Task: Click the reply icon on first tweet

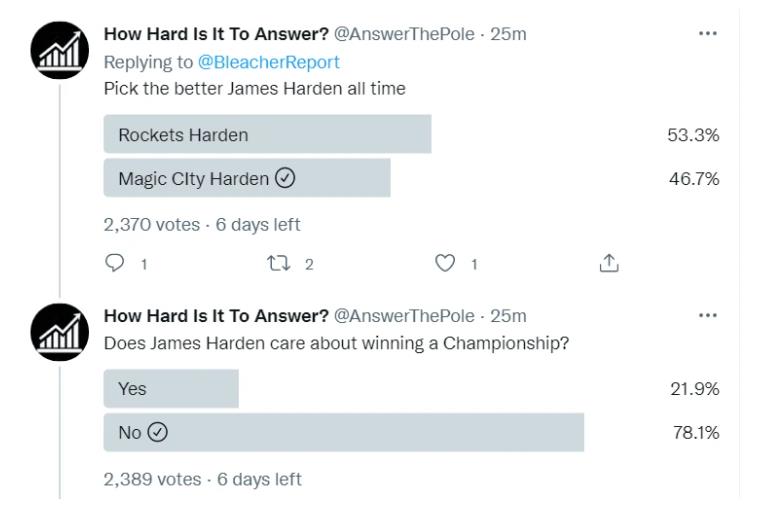Action: coord(112,264)
